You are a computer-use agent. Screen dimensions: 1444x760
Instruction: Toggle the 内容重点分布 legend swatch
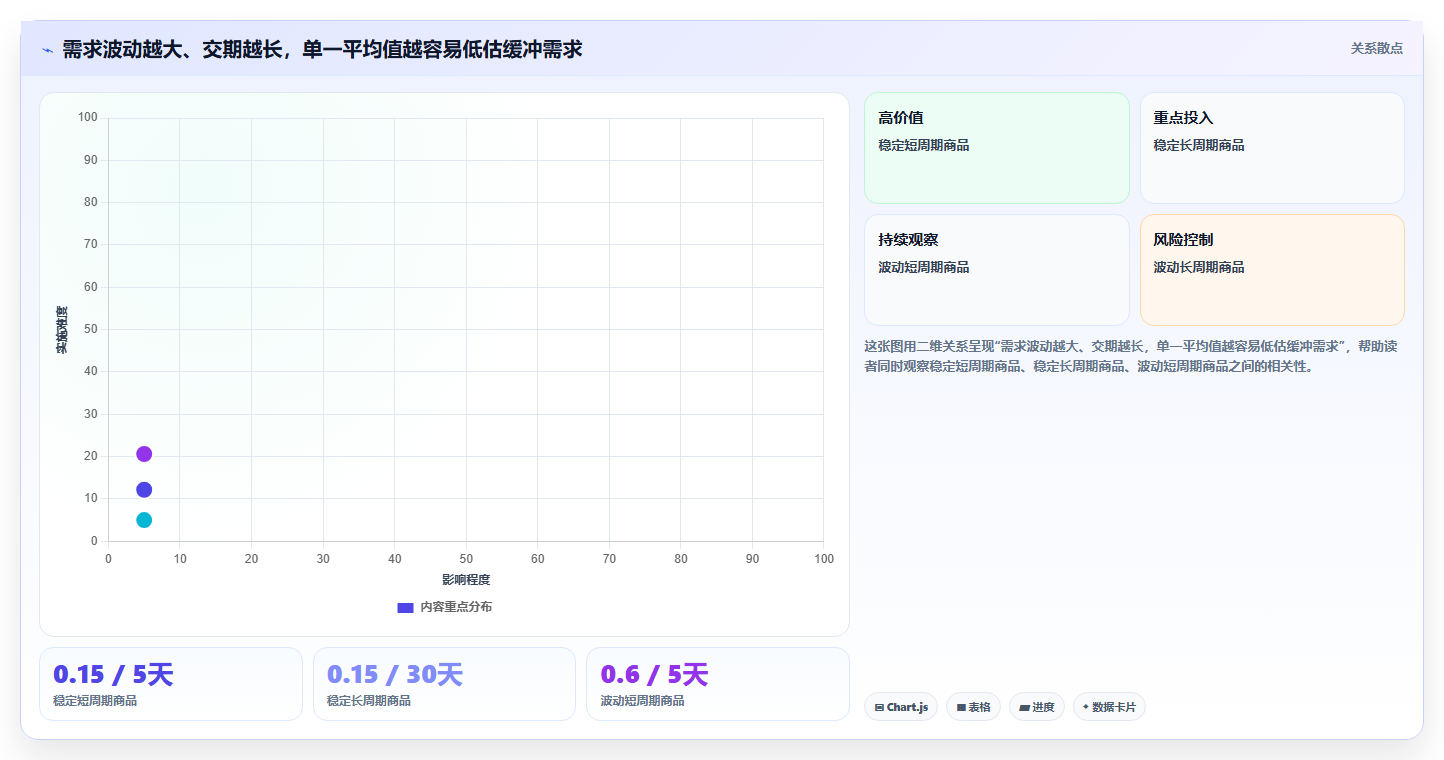[405, 607]
